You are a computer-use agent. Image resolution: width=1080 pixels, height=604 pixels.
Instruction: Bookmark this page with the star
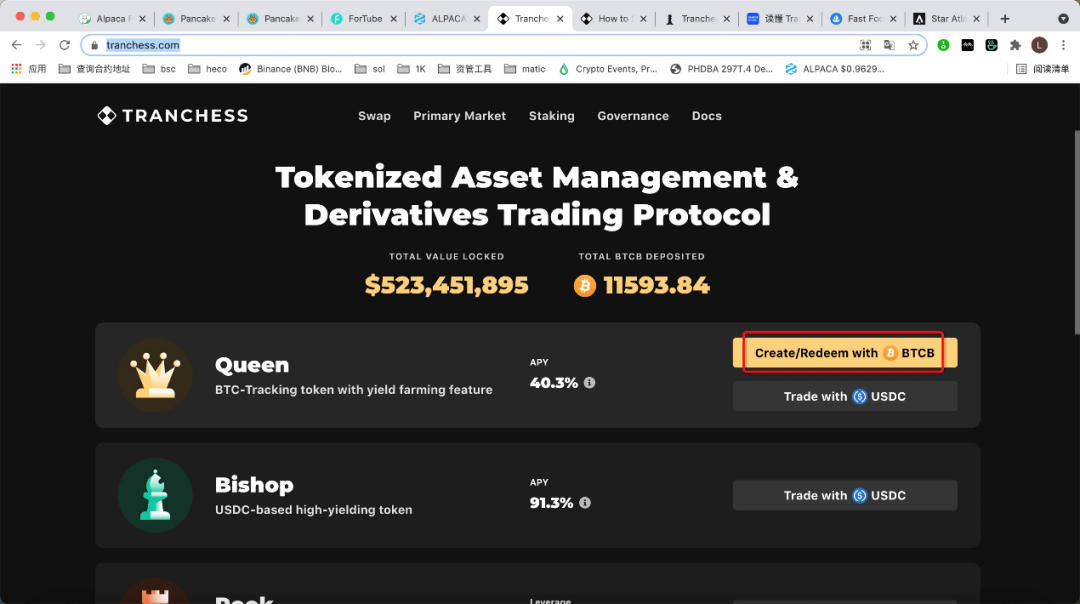pos(913,45)
